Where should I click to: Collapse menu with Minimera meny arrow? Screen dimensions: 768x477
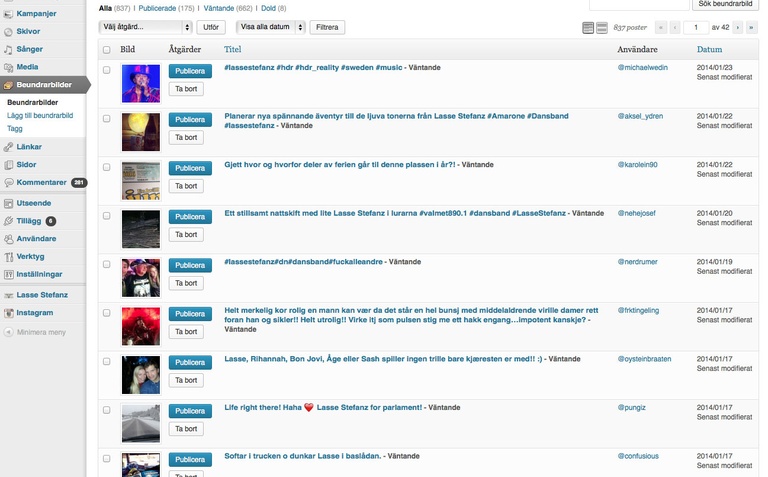[x=8, y=331]
